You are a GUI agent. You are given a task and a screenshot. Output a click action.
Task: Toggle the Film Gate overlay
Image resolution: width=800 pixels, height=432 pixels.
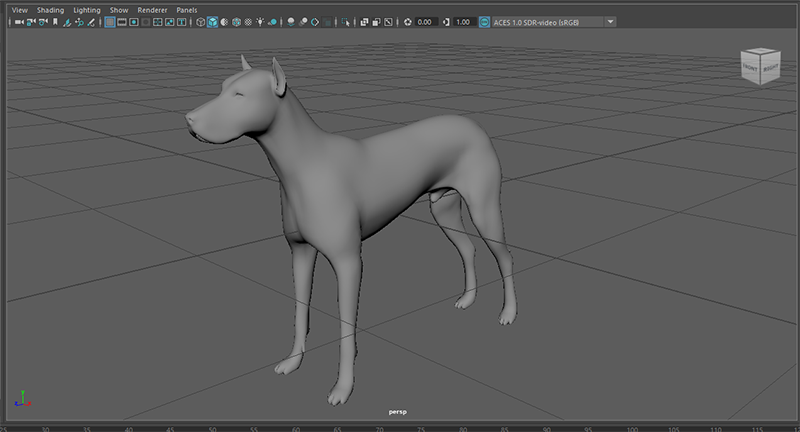tap(122, 21)
